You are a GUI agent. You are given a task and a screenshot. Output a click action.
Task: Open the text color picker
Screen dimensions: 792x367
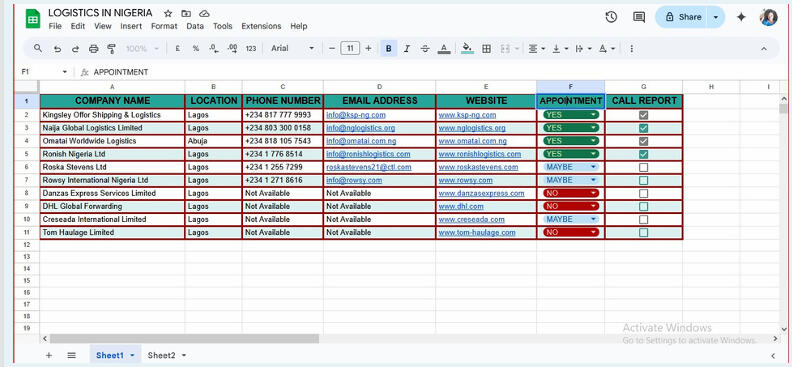444,48
